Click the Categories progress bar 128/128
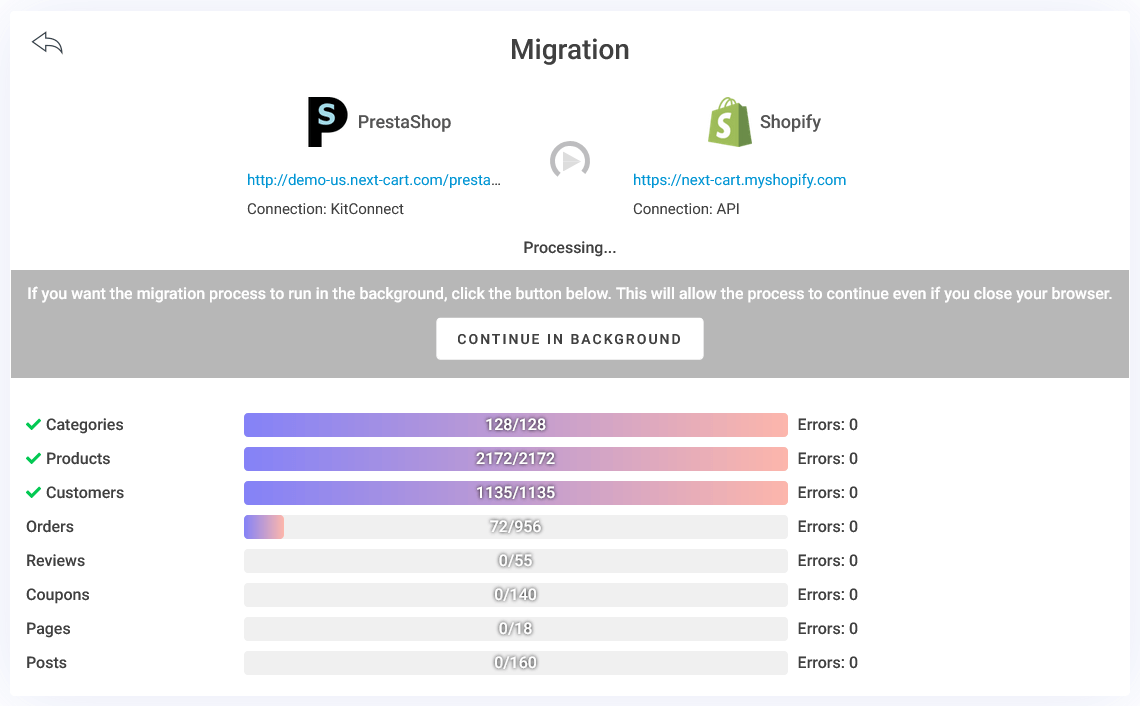1140x706 pixels. (x=515, y=425)
